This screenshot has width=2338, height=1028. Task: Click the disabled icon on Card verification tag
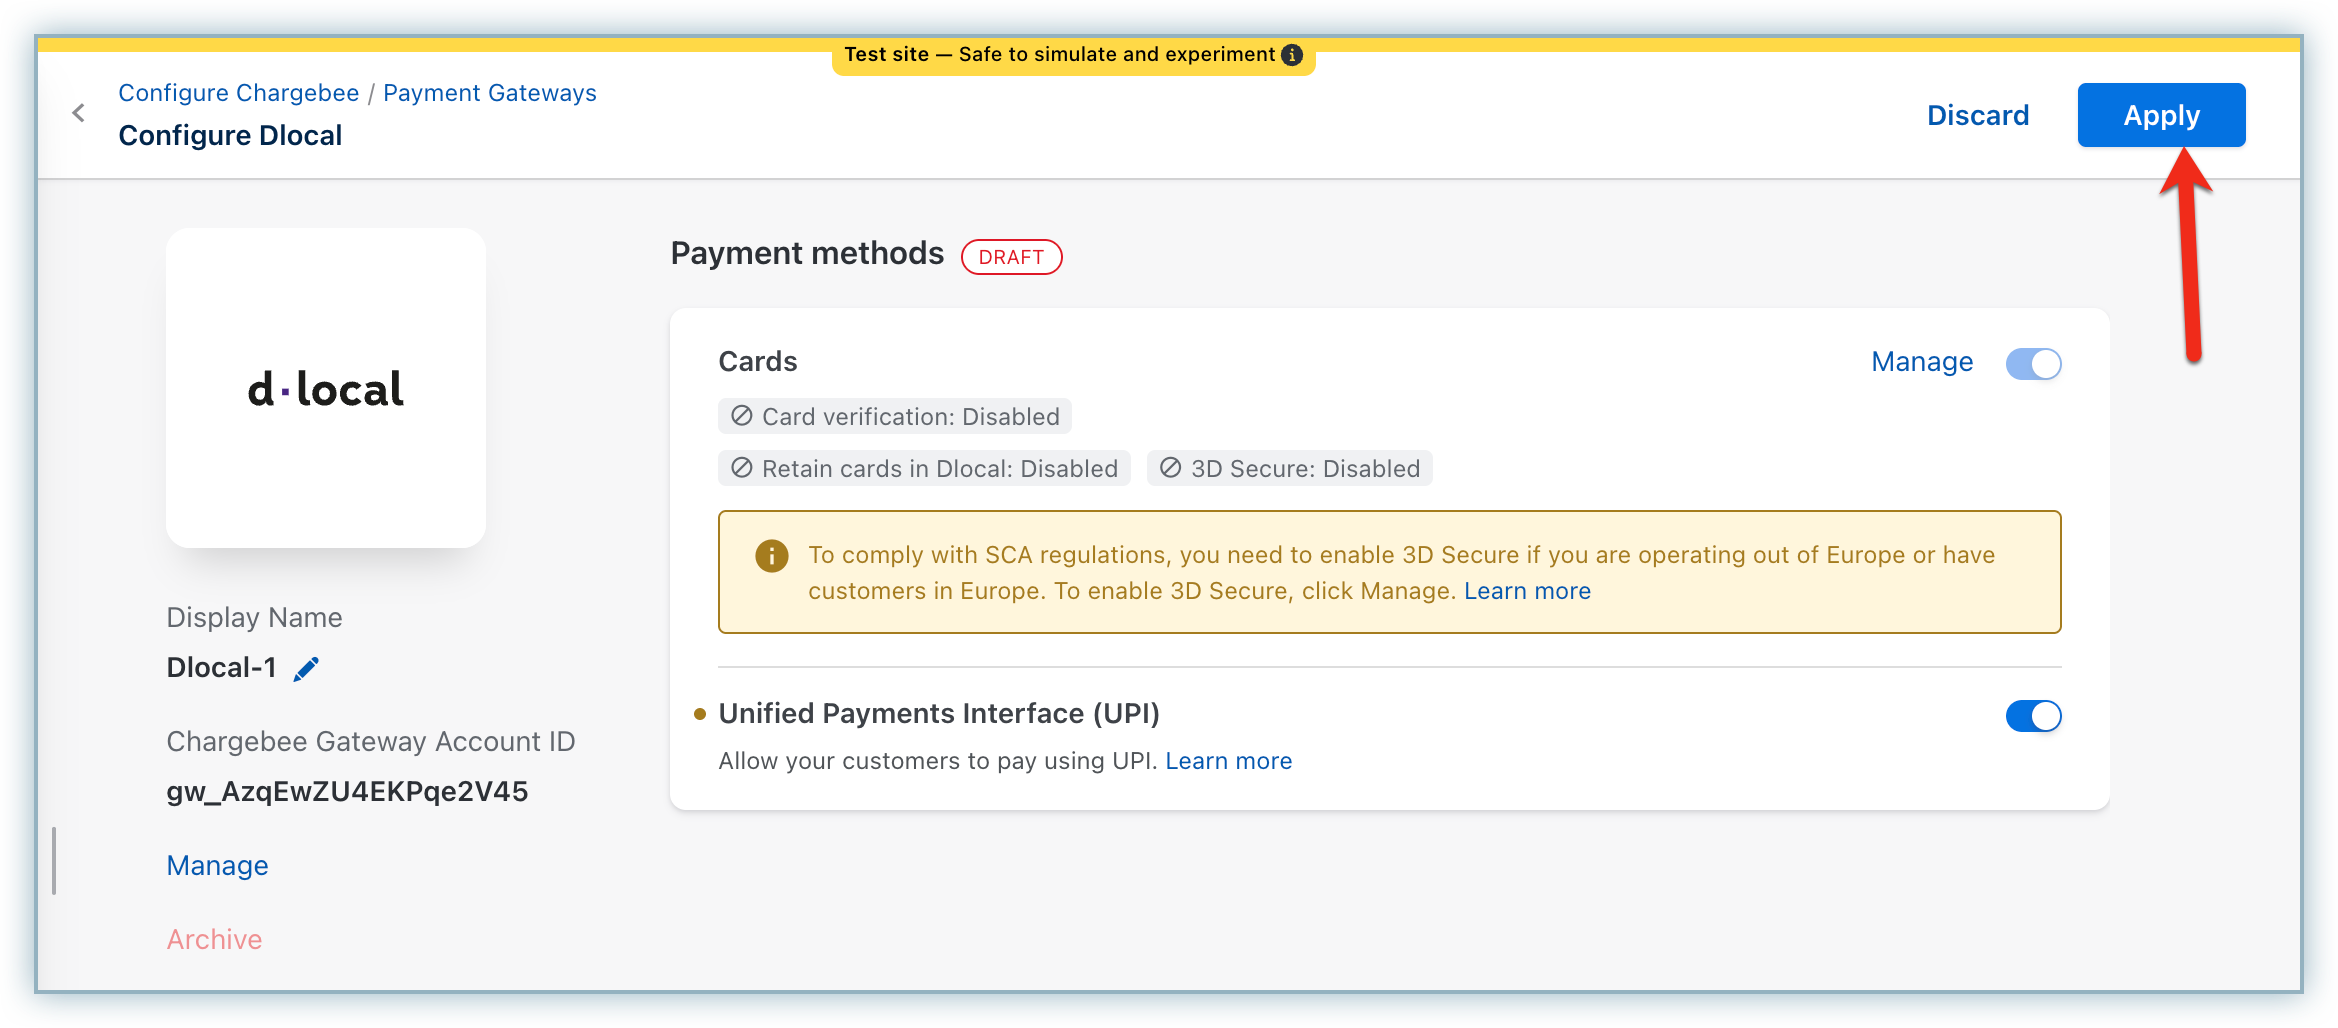coord(741,416)
